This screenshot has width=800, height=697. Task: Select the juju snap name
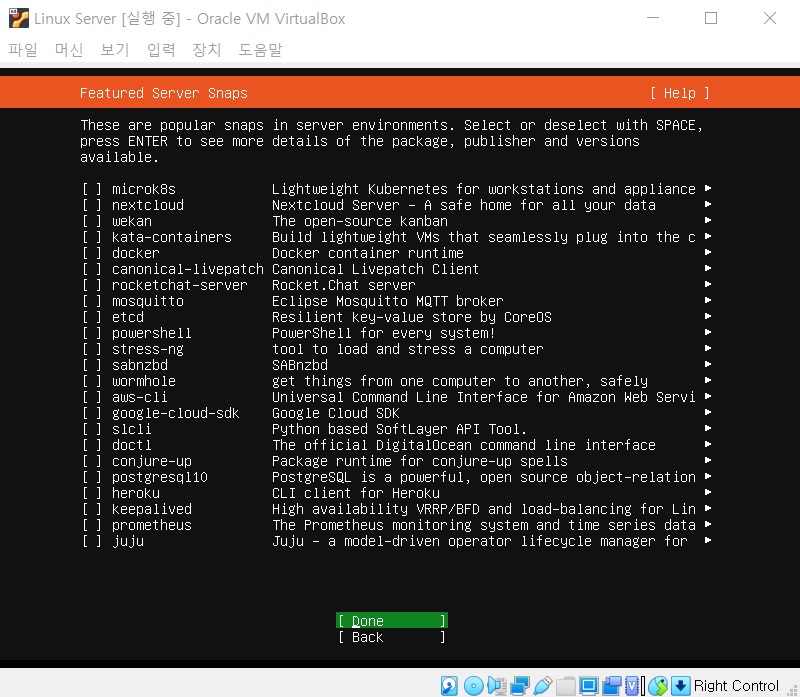click(x=128, y=541)
